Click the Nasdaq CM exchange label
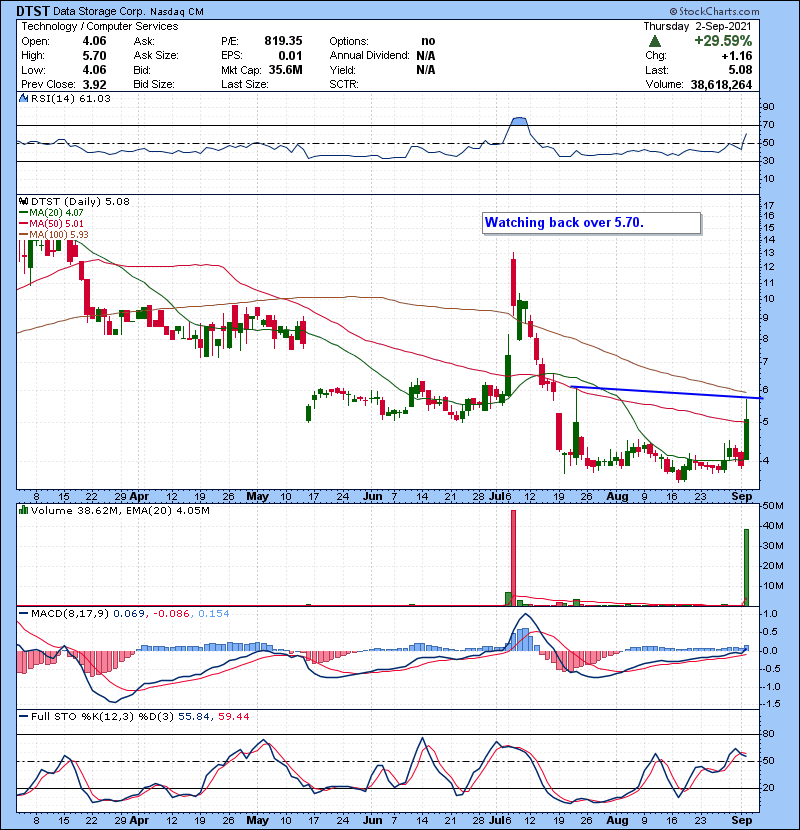Screen dimensions: 800x830 pos(177,12)
